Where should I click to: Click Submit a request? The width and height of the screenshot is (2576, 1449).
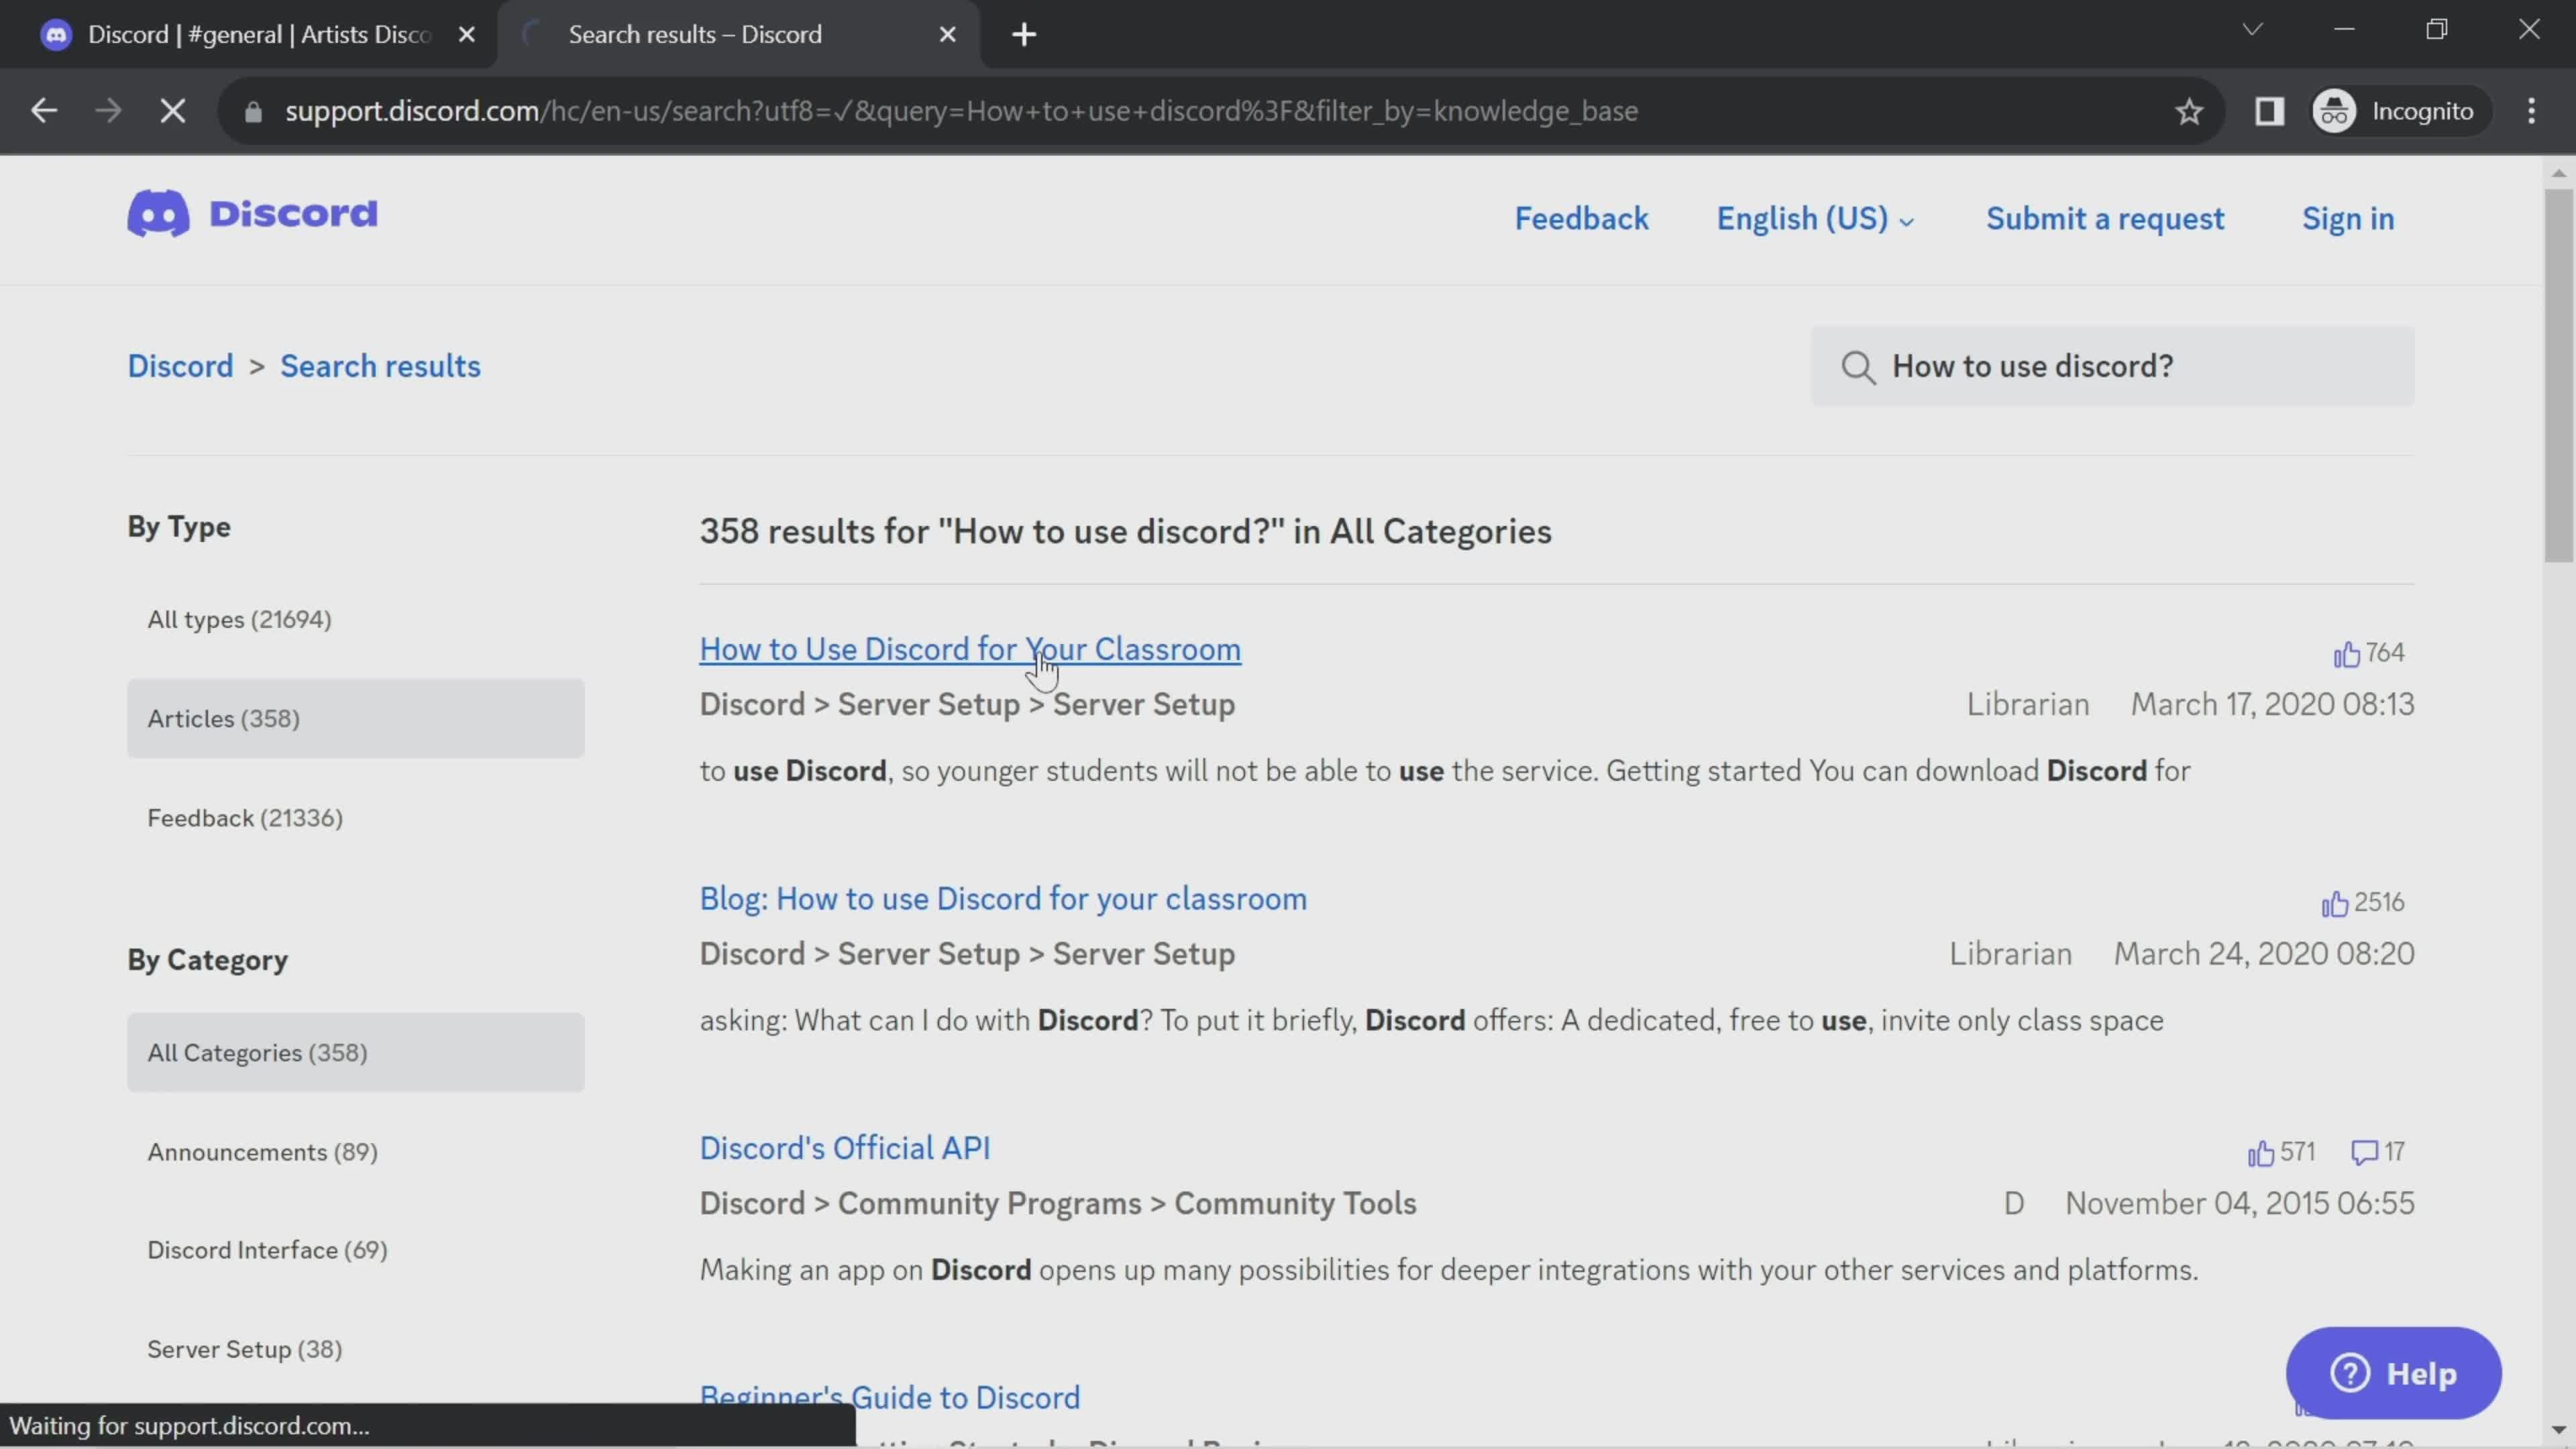2105,218
